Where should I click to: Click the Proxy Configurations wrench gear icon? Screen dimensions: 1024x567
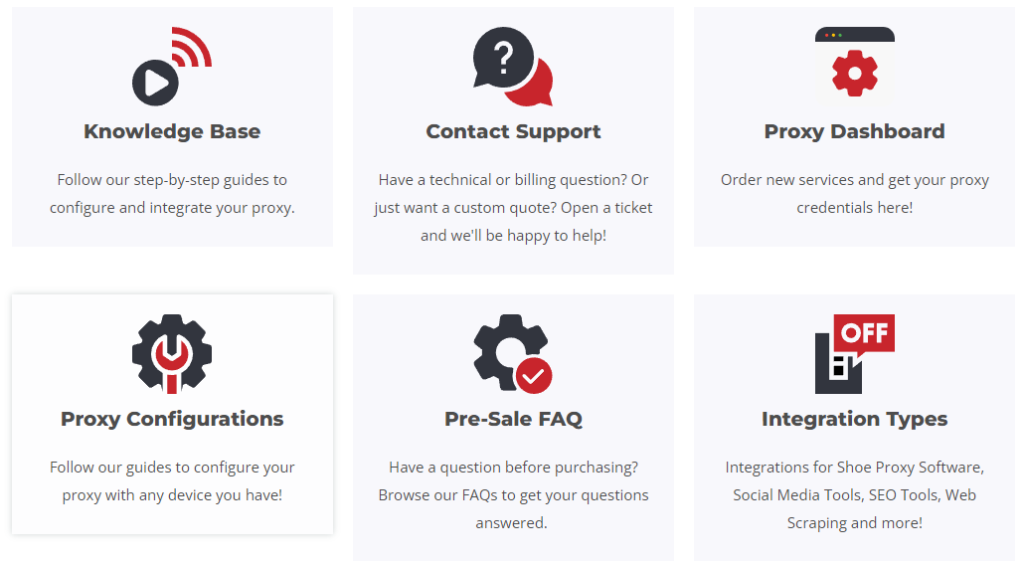click(x=171, y=353)
